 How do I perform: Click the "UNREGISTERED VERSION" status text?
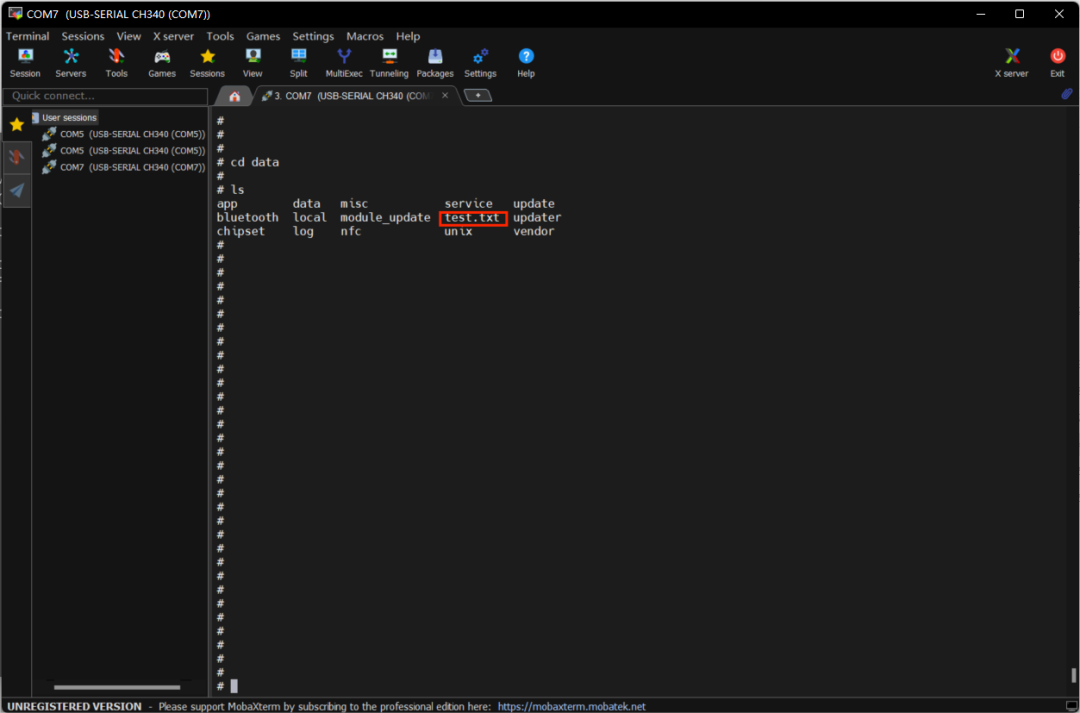(74, 706)
